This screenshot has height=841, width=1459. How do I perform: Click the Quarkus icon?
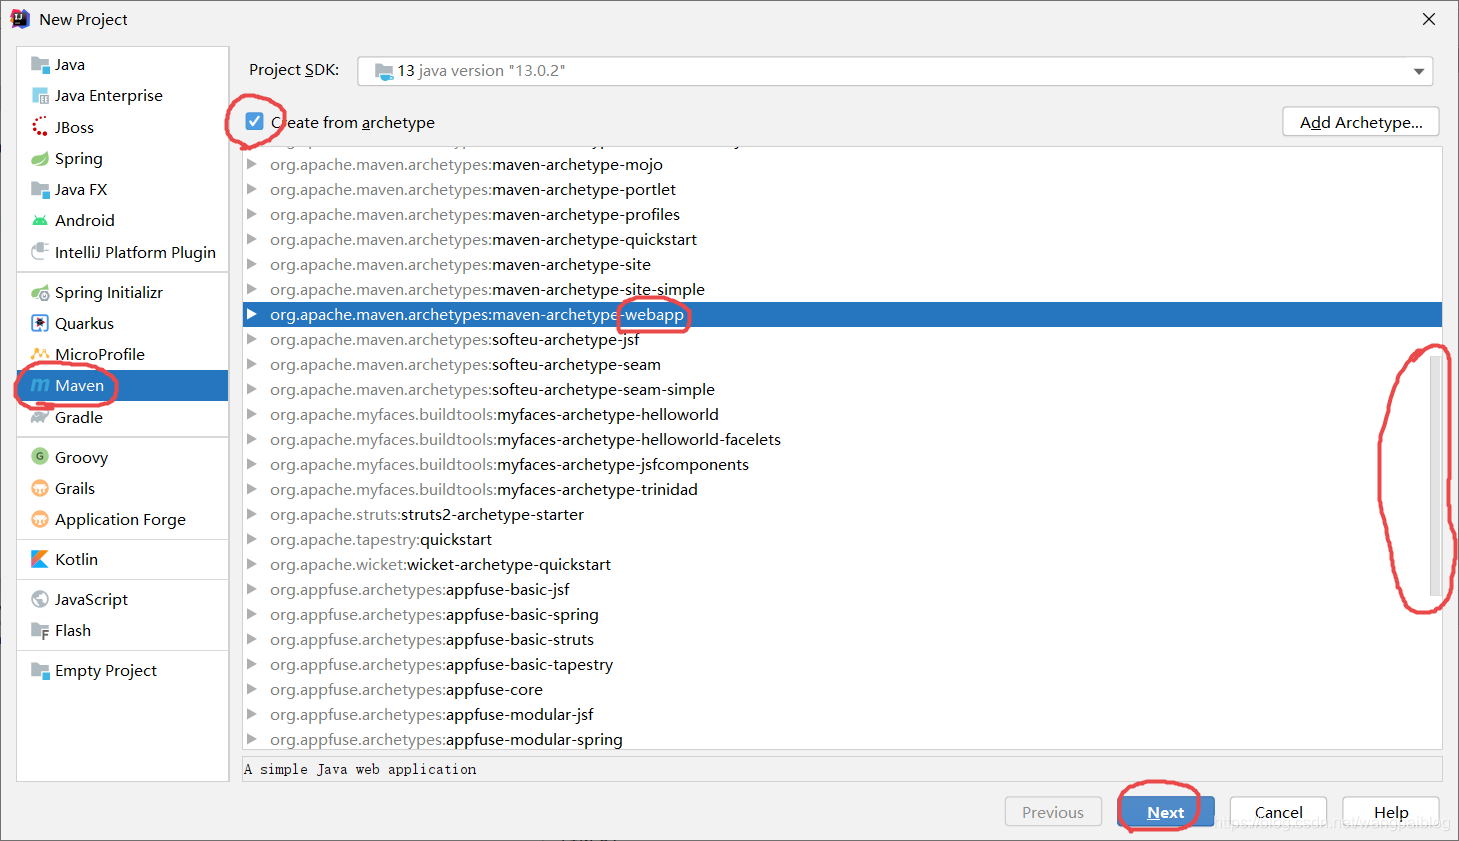[40, 323]
